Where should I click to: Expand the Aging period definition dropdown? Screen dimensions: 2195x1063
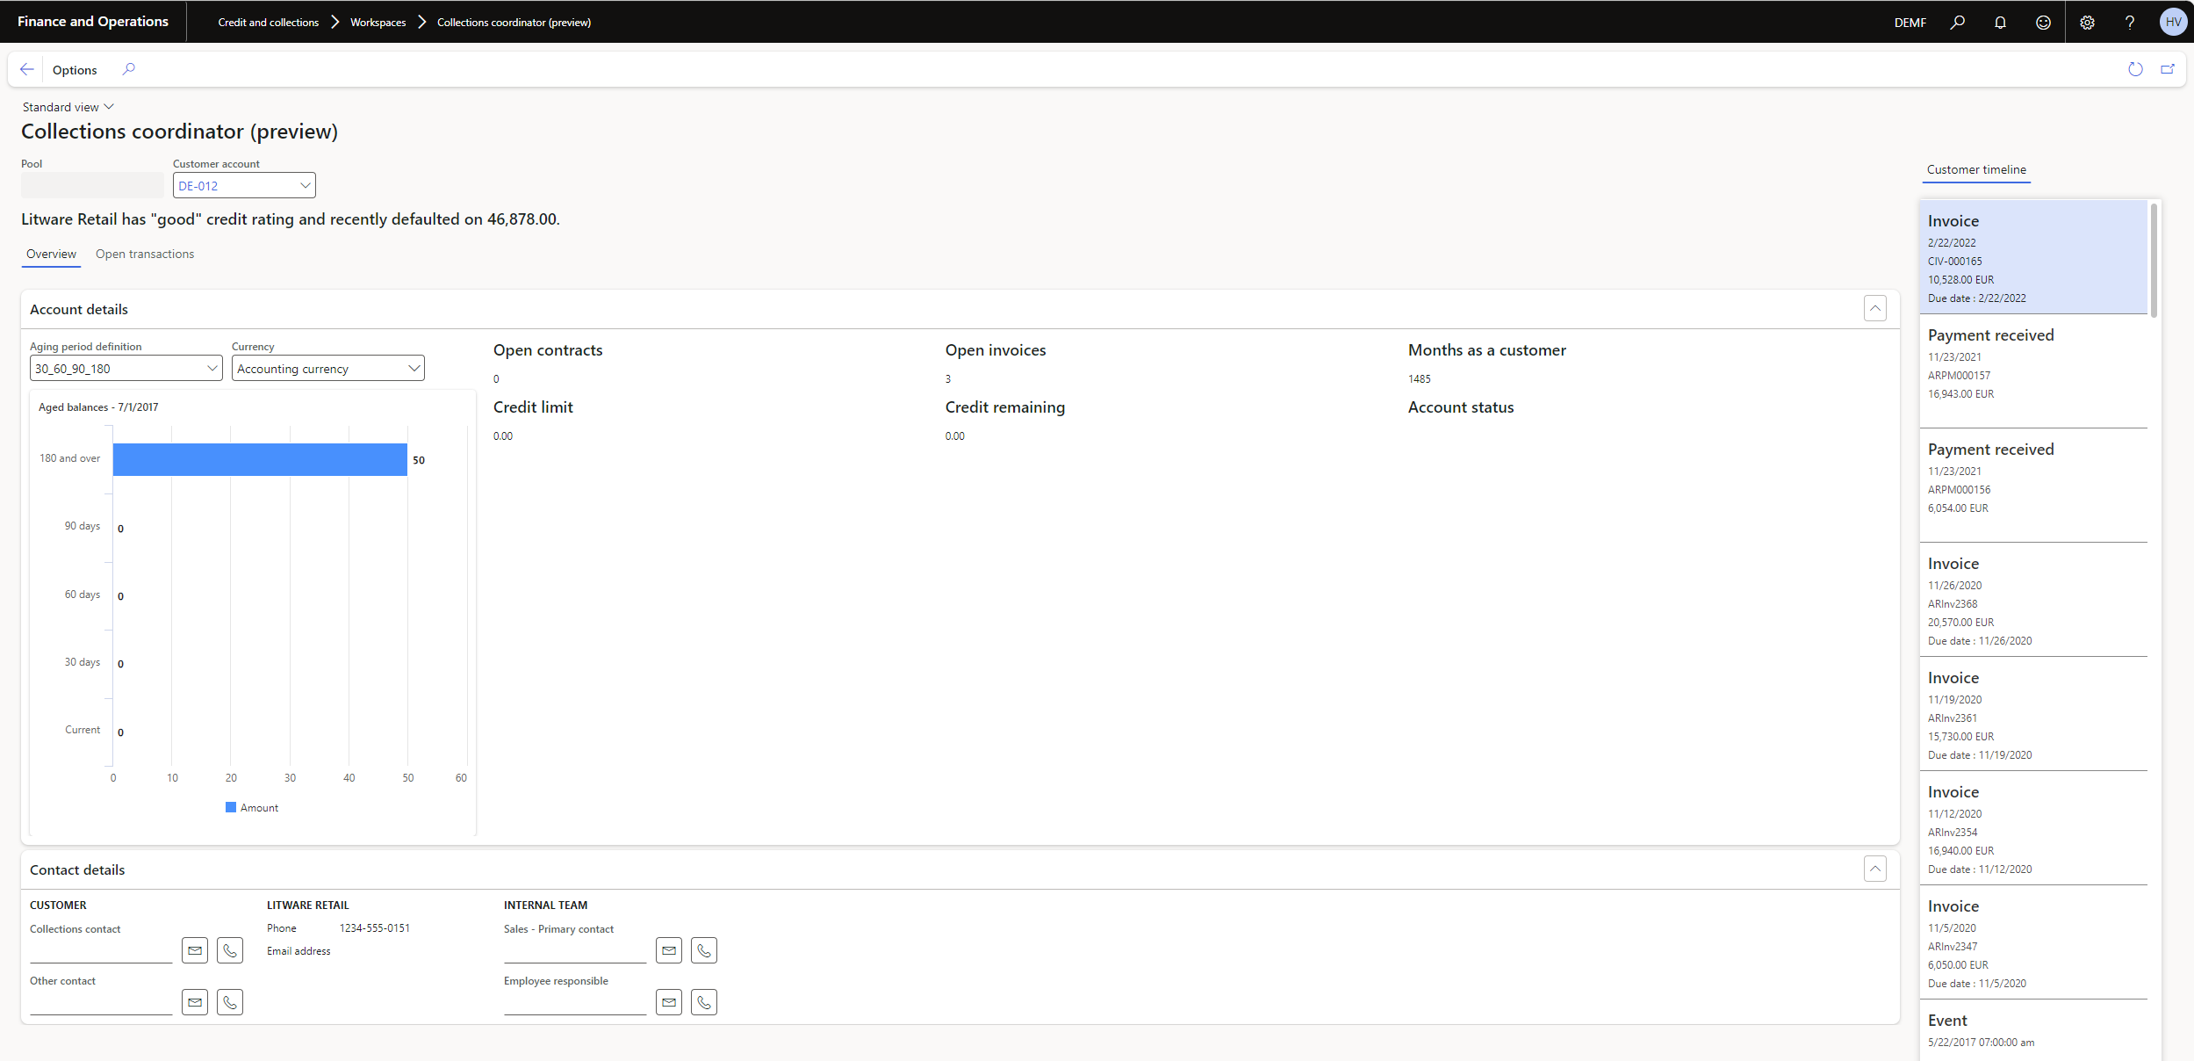(211, 369)
